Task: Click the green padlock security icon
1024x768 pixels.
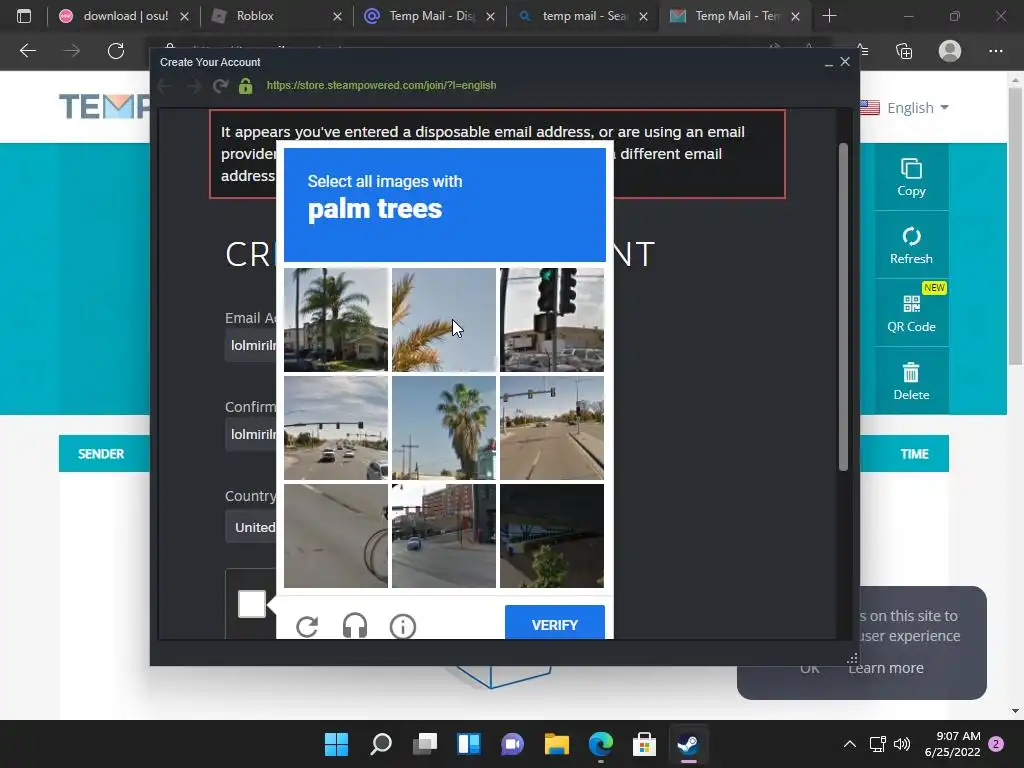Action: click(246, 86)
